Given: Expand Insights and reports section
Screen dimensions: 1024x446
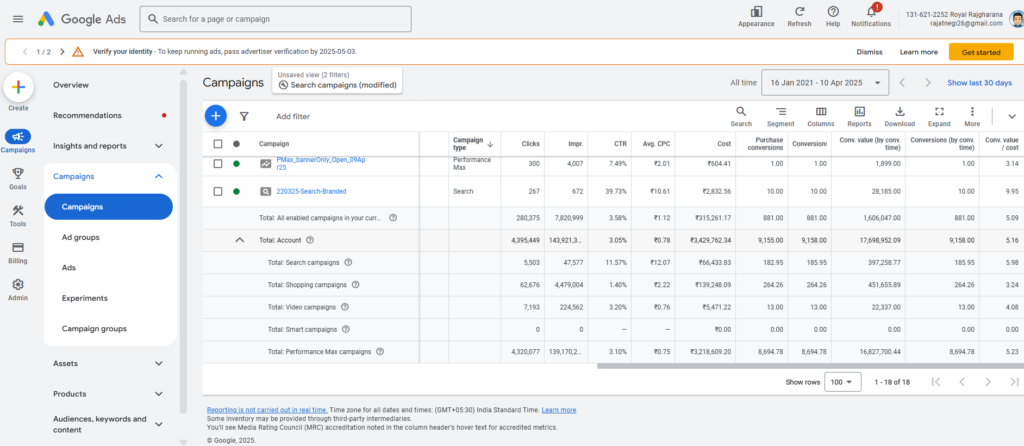Looking at the screenshot, I should pos(159,146).
